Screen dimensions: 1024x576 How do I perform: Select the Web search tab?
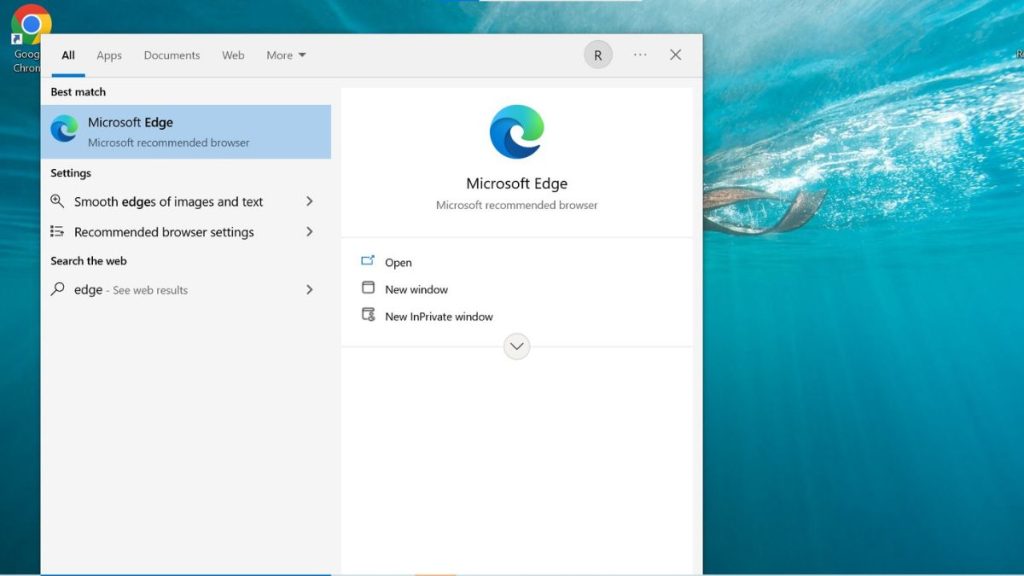click(x=233, y=55)
